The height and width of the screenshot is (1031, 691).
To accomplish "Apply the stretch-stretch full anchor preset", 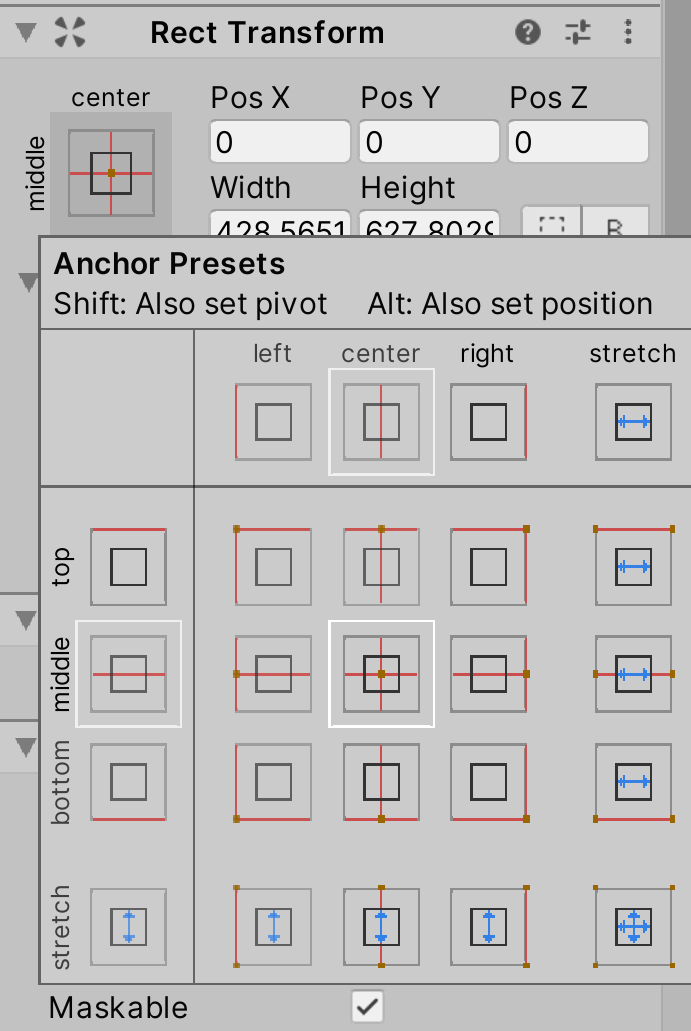I will tap(634, 926).
